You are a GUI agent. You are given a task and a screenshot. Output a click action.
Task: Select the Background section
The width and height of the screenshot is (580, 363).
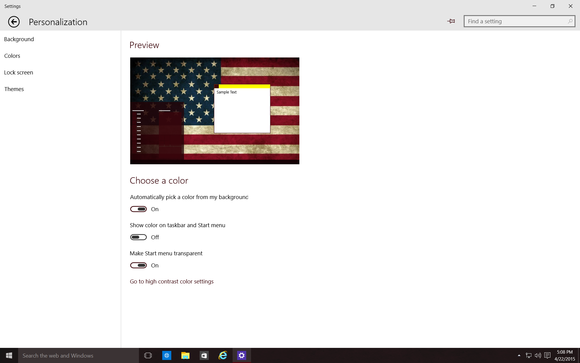pyautogui.click(x=19, y=39)
